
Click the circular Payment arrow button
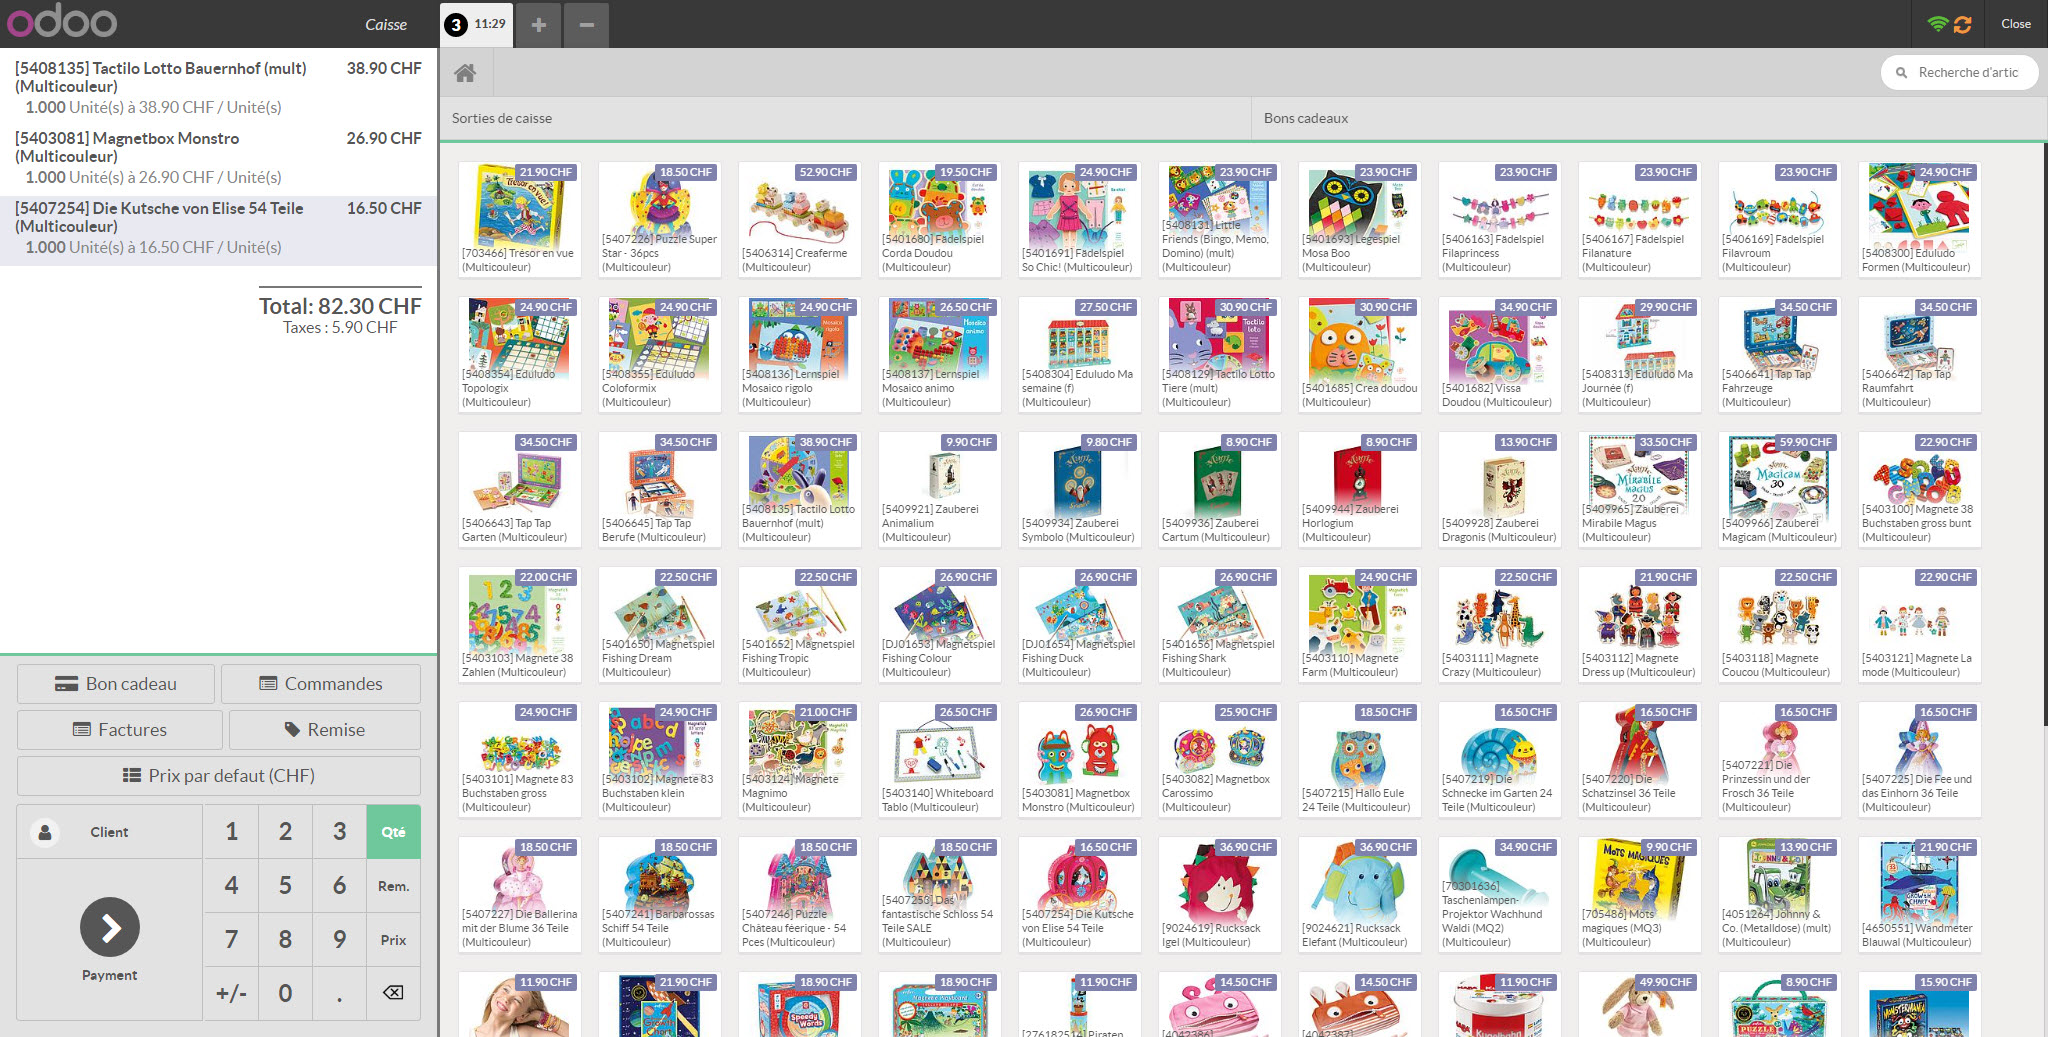point(110,927)
